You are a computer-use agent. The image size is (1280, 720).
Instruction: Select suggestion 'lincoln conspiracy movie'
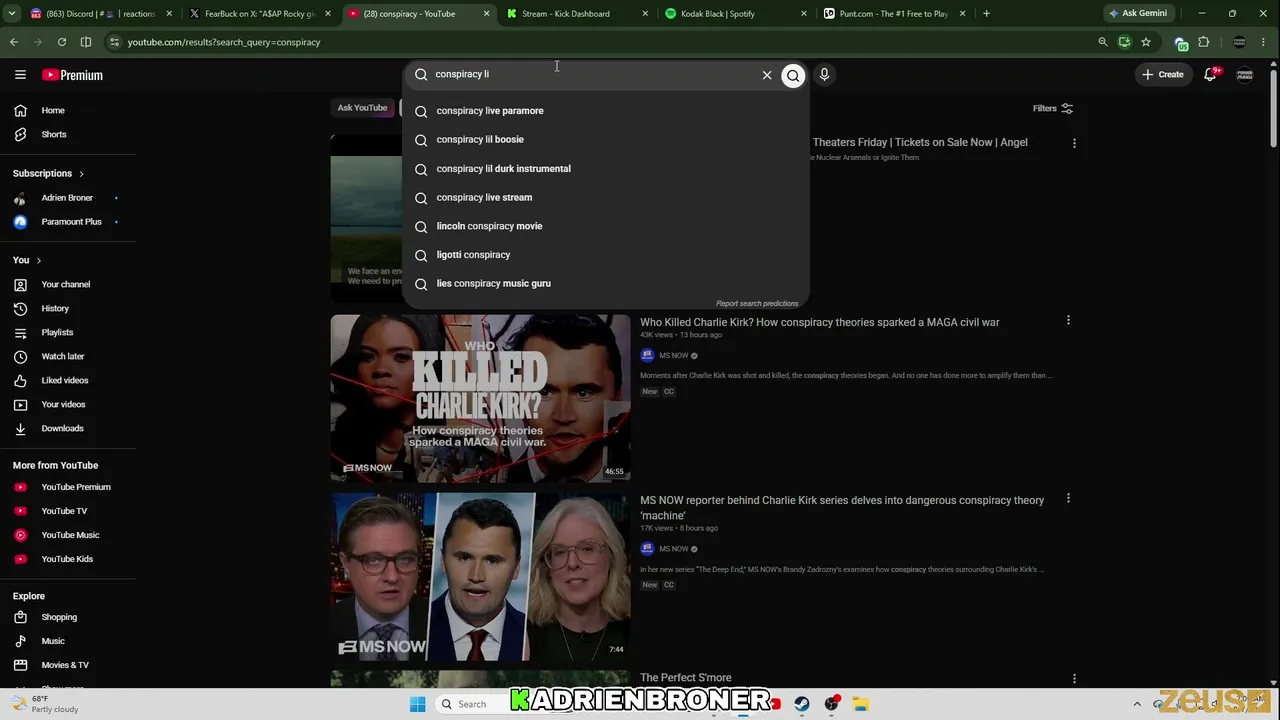point(605,226)
